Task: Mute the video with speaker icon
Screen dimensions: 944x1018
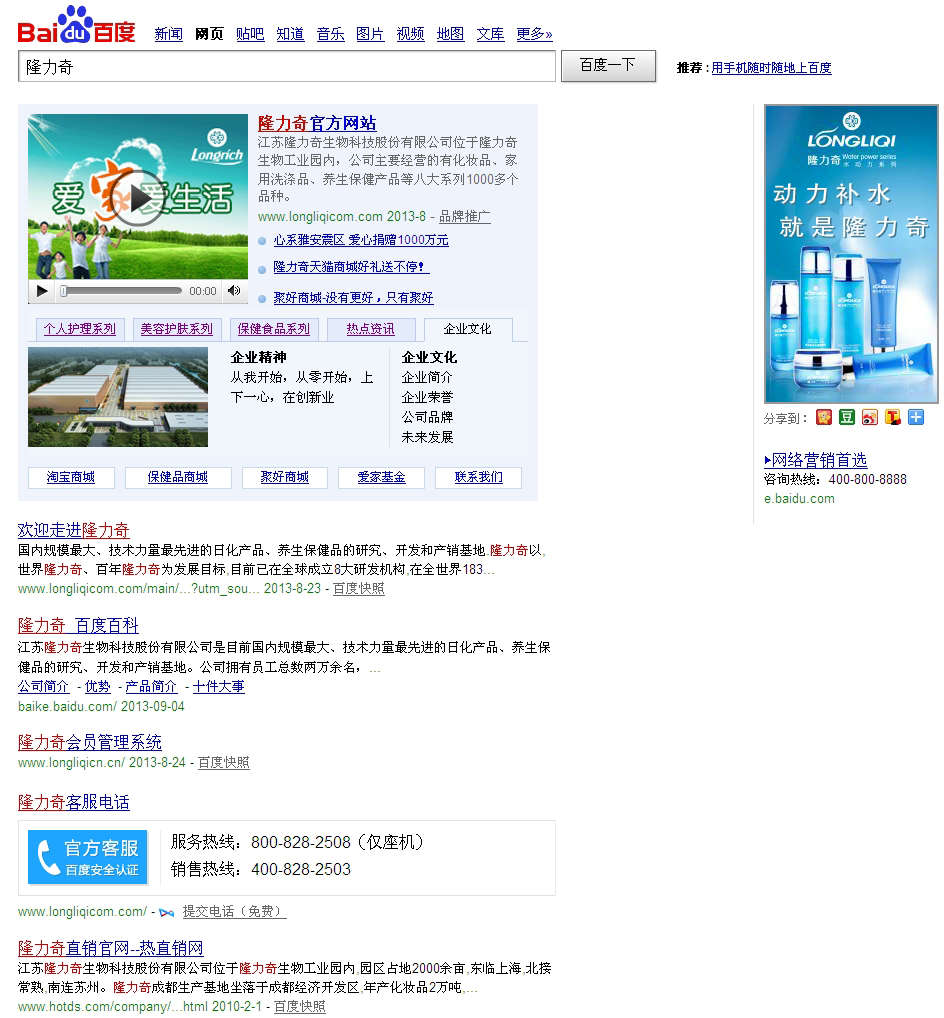Action: (234, 291)
